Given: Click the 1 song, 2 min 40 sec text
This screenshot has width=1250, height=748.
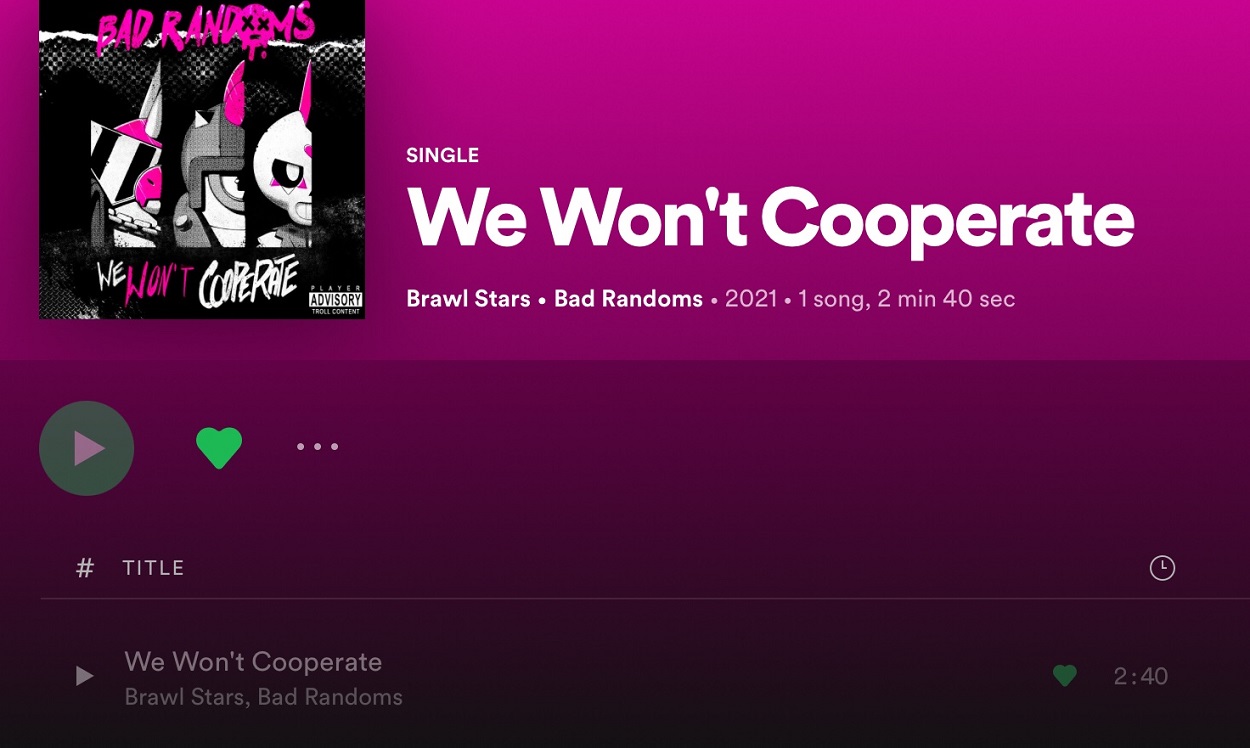Looking at the screenshot, I should pos(906,298).
